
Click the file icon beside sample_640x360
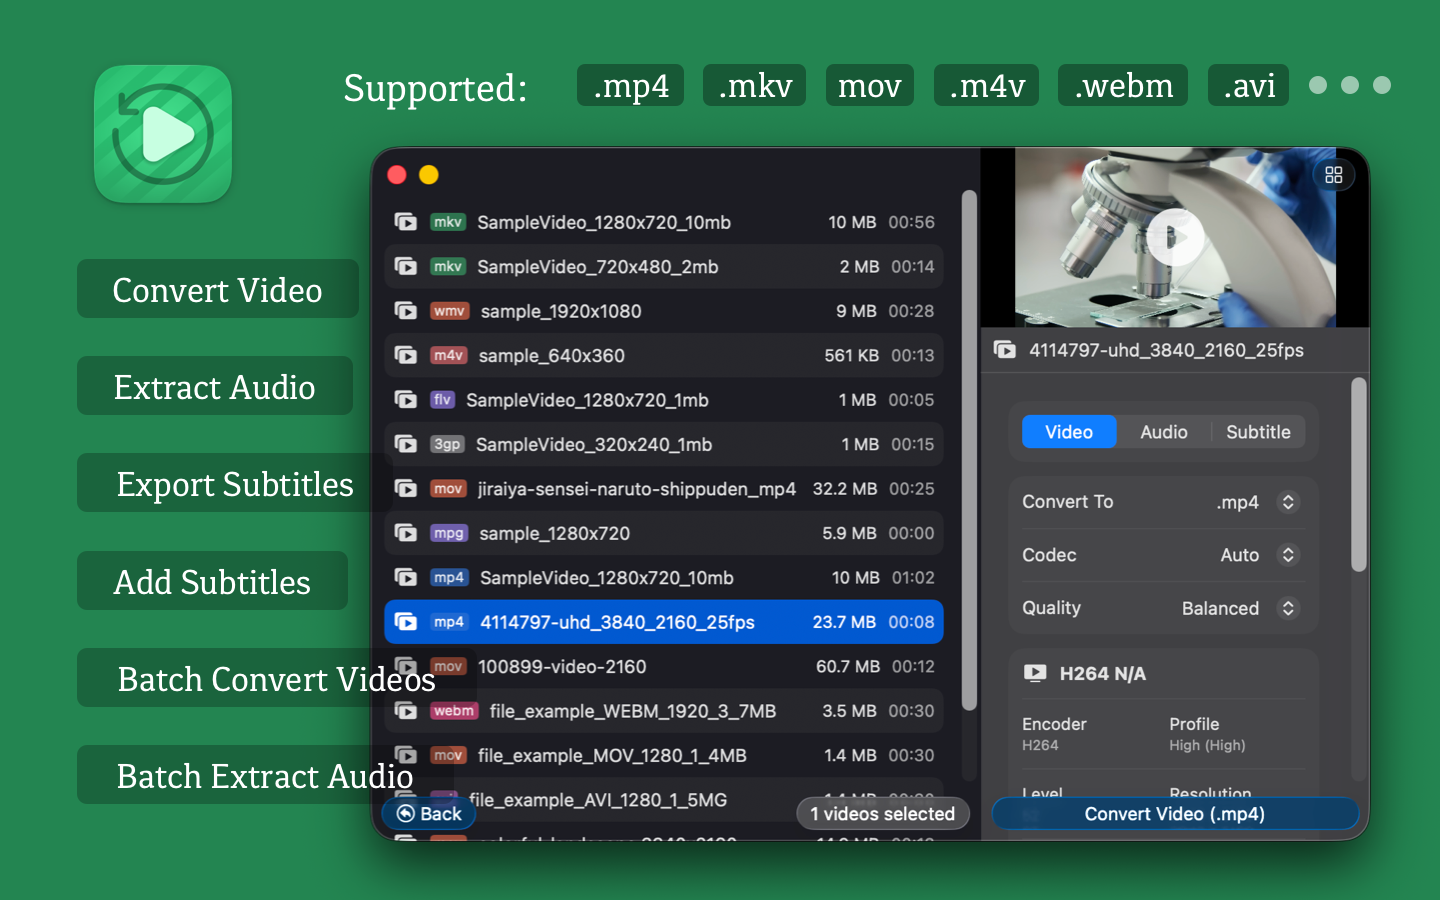[406, 356]
